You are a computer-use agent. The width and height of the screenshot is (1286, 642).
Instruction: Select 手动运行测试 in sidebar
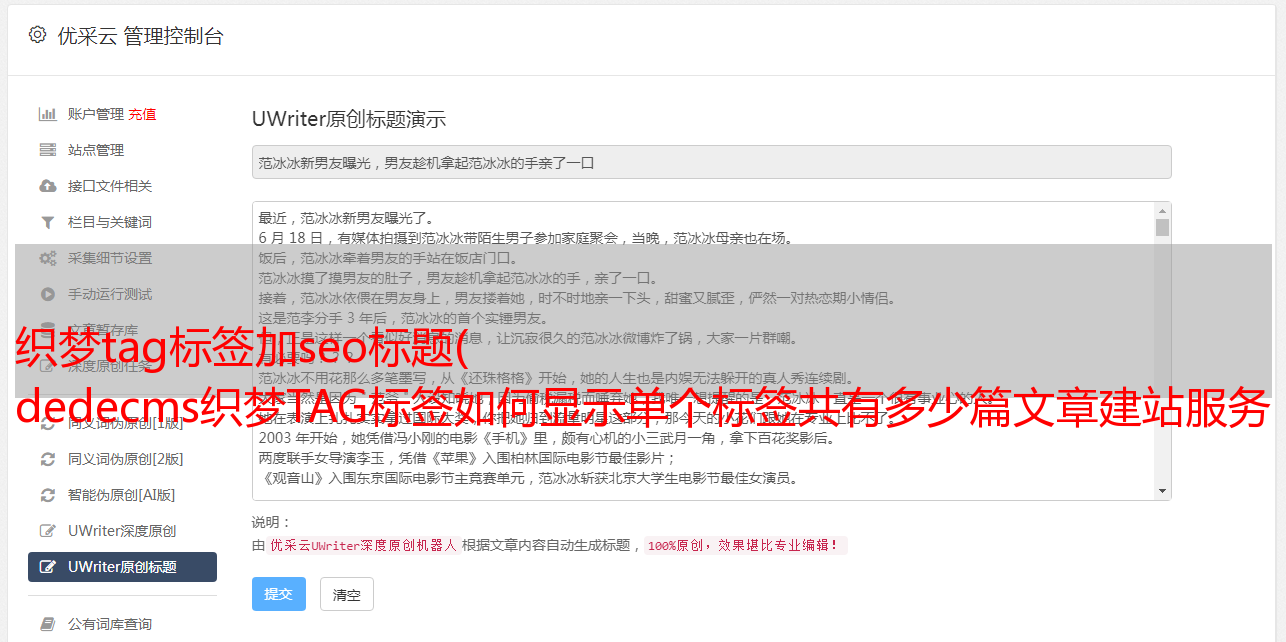pyautogui.click(x=110, y=294)
